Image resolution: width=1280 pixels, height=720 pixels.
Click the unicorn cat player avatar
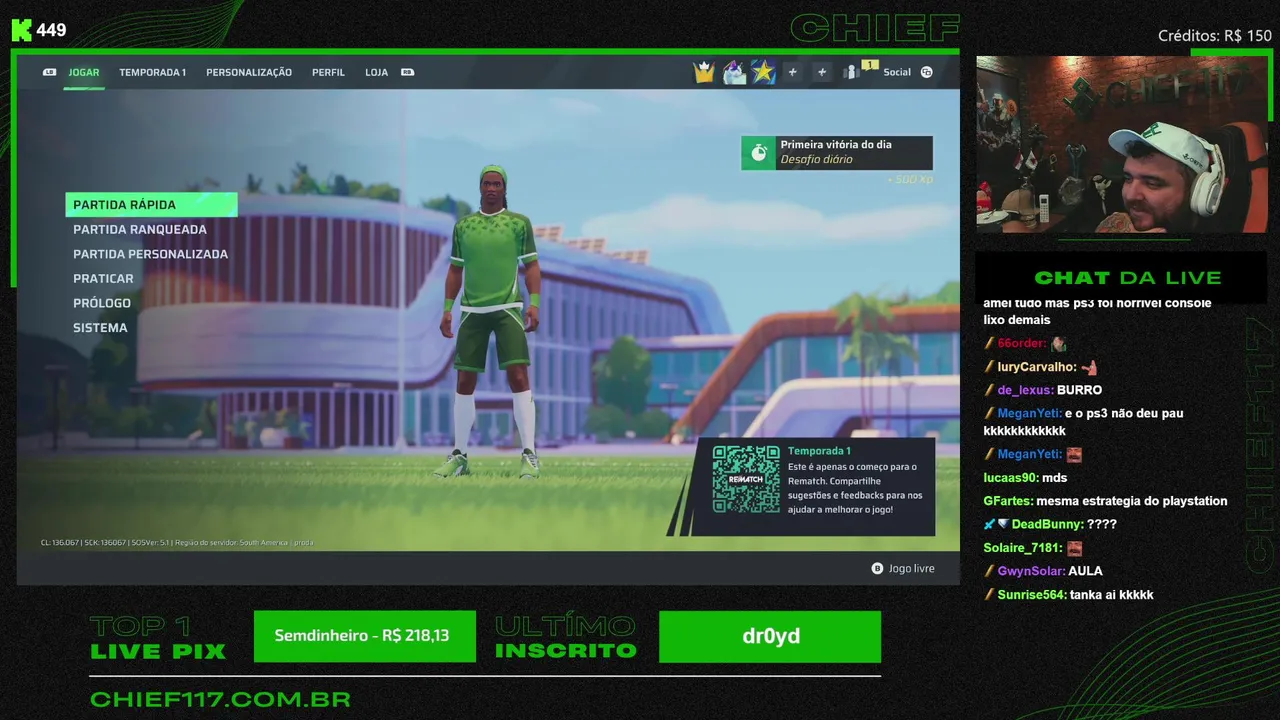tap(734, 72)
